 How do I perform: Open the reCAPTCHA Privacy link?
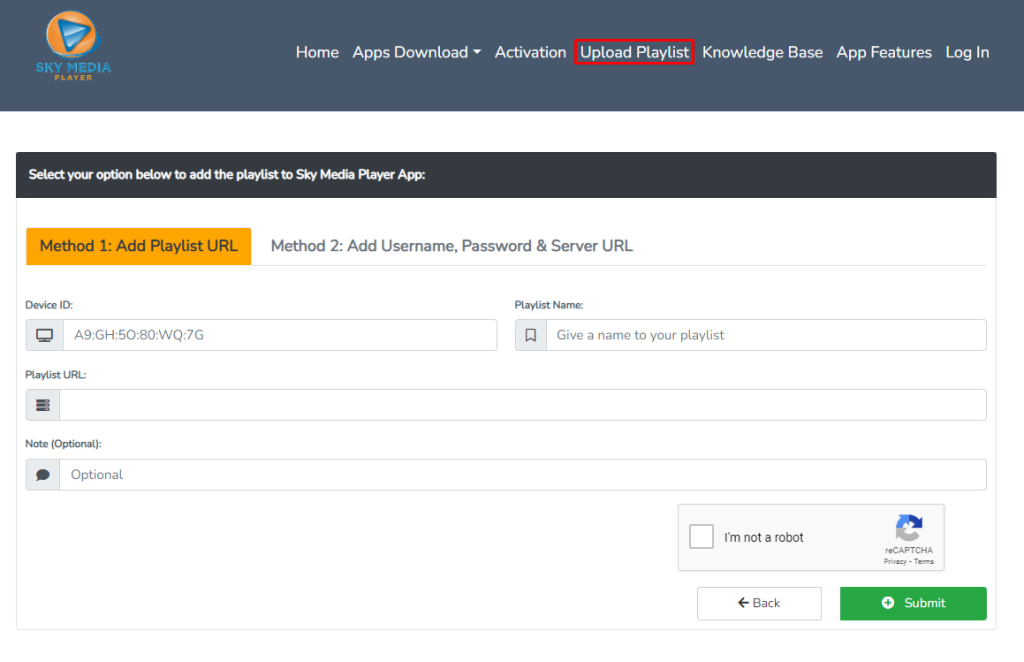pyautogui.click(x=894, y=562)
